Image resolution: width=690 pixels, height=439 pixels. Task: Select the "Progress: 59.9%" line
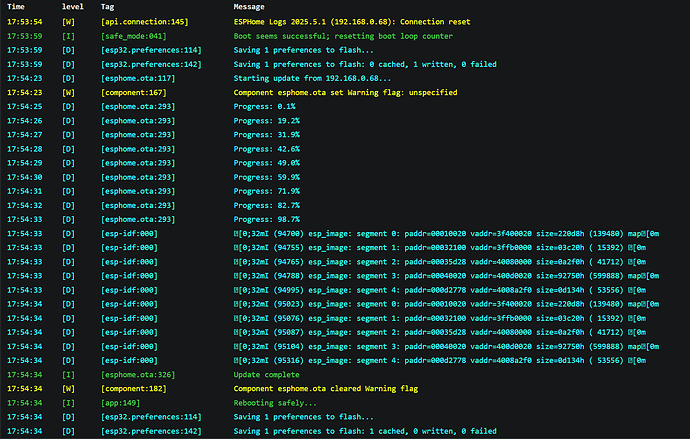[267, 177]
